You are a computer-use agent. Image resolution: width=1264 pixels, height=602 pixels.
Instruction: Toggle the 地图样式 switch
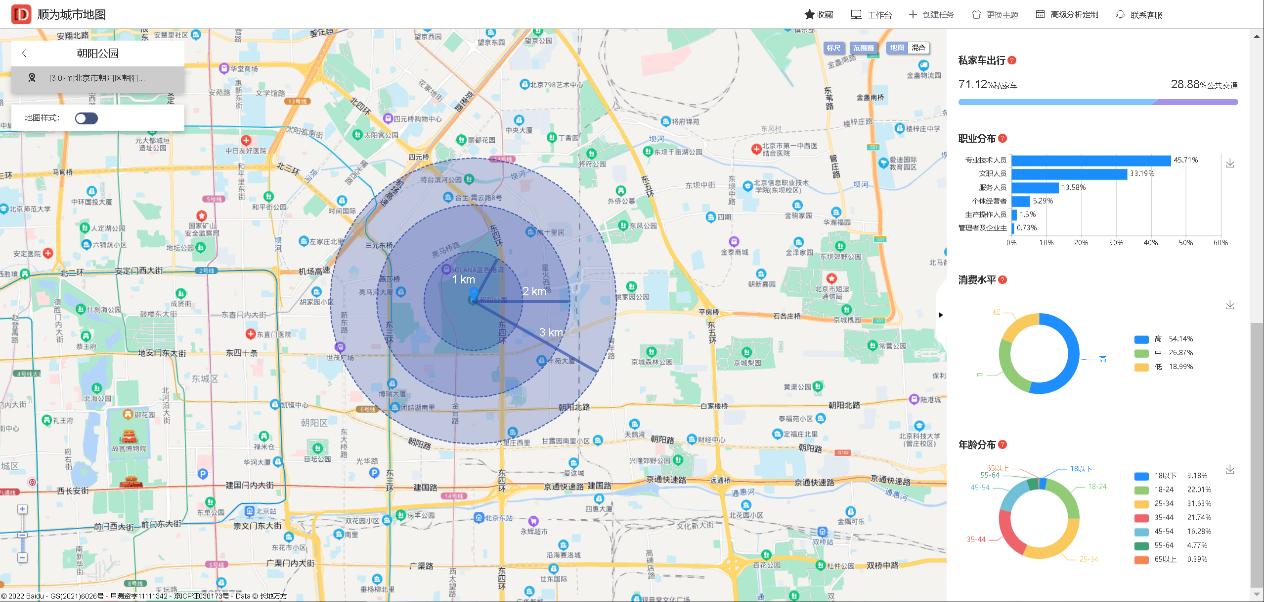(x=86, y=118)
